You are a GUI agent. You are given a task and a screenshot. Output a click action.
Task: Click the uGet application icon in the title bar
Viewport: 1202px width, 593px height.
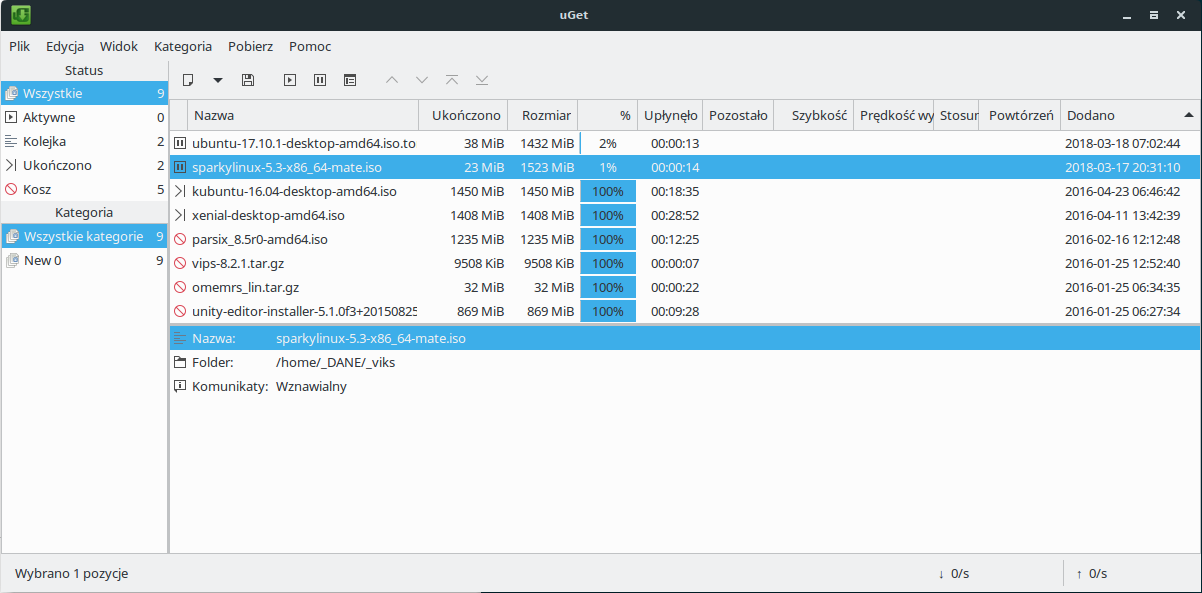click(20, 14)
